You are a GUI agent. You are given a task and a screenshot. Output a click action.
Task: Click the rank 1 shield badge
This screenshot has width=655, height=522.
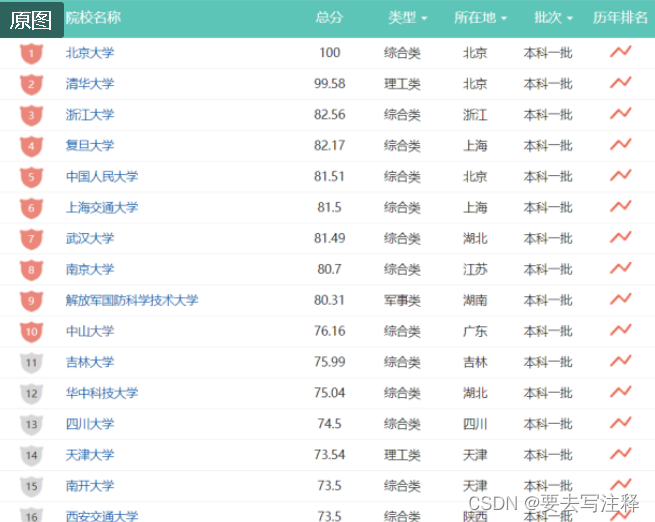pyautogui.click(x=31, y=53)
